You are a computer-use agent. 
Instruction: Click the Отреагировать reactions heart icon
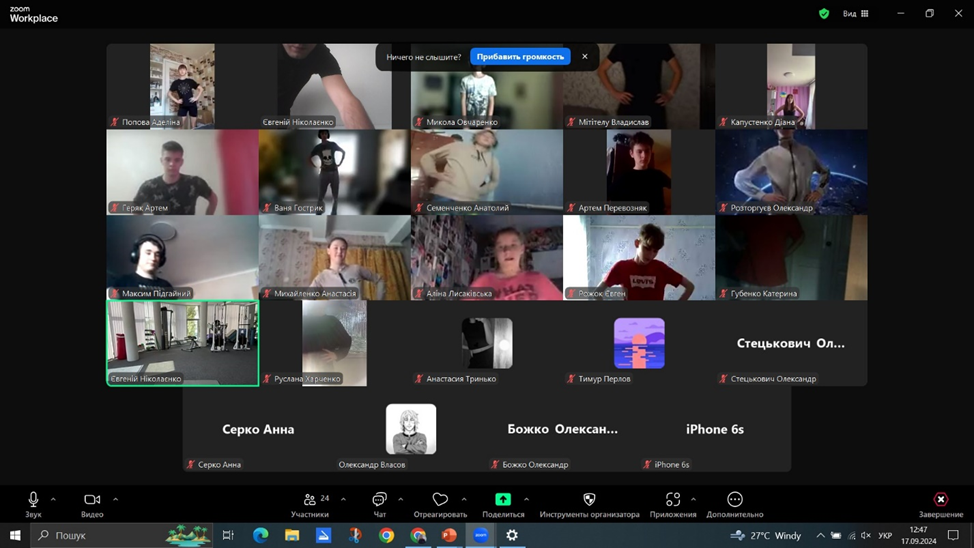440,504
